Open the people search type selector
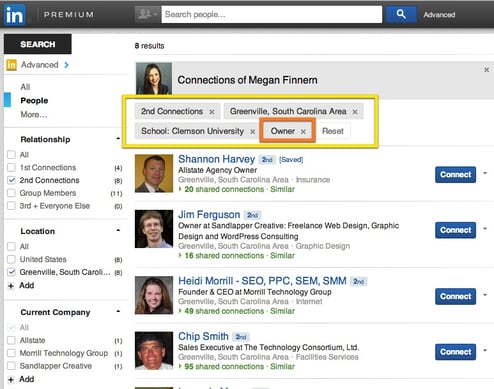The height and width of the screenshot is (389, 494). 148,14
